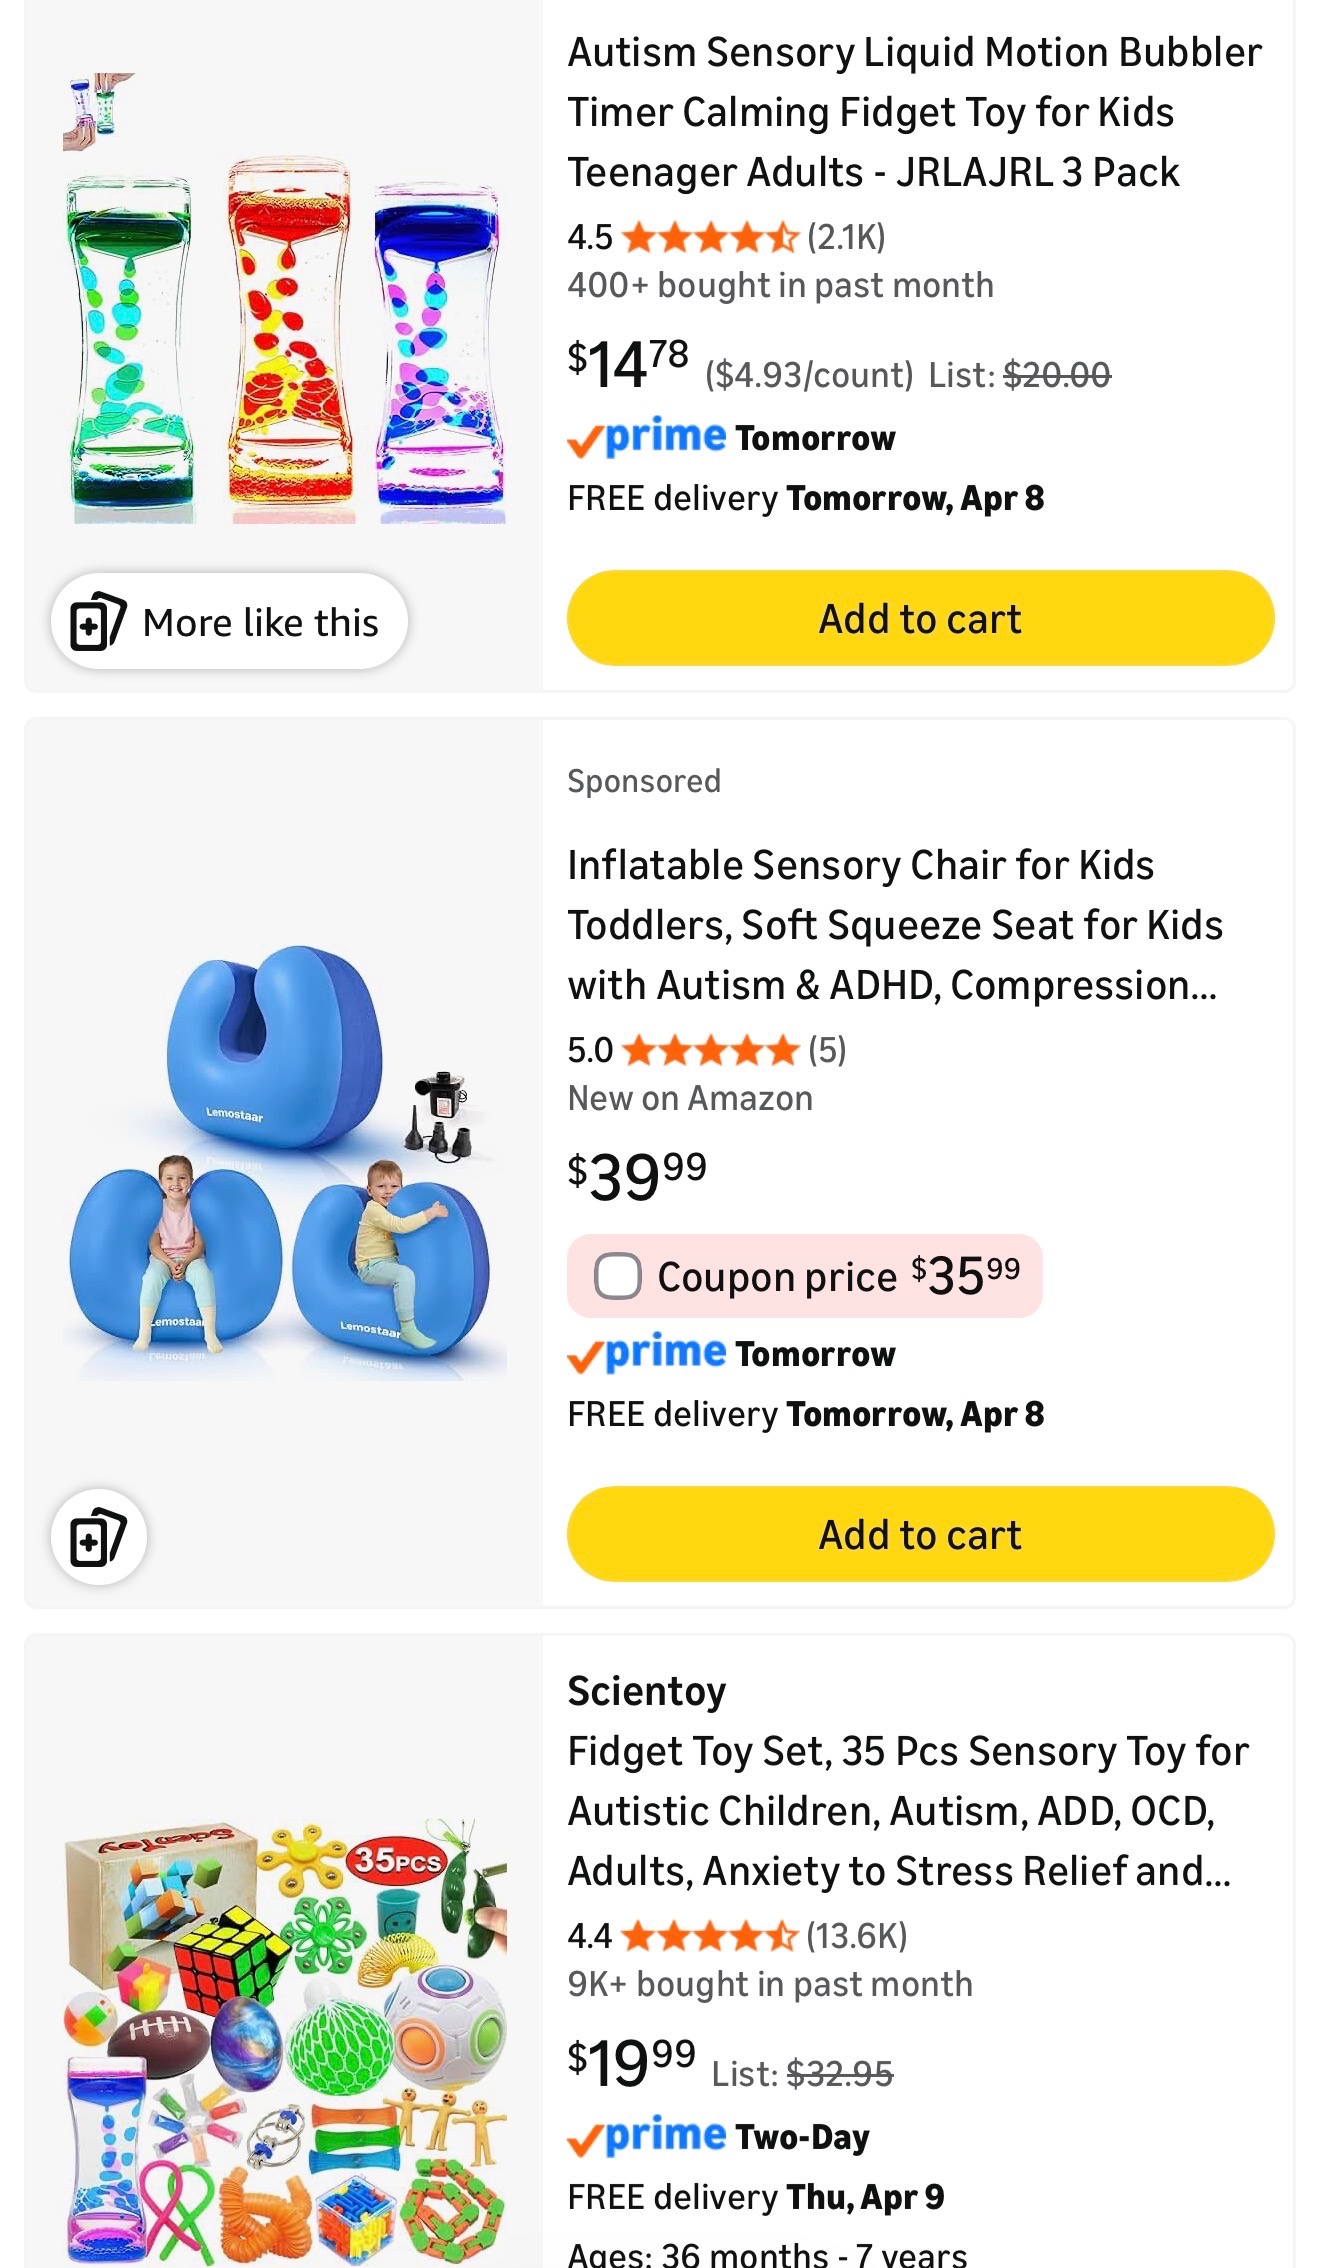Open the 35 Pcs fidget set image
Image resolution: width=1320 pixels, height=2268 pixels.
(x=284, y=2040)
